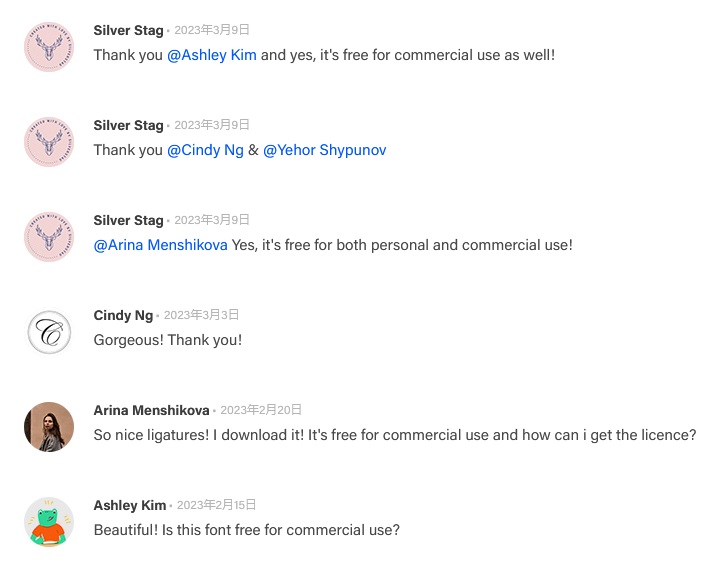Open Arina Menshikova's profile photo
This screenshot has height=568, width=728.
point(49,427)
